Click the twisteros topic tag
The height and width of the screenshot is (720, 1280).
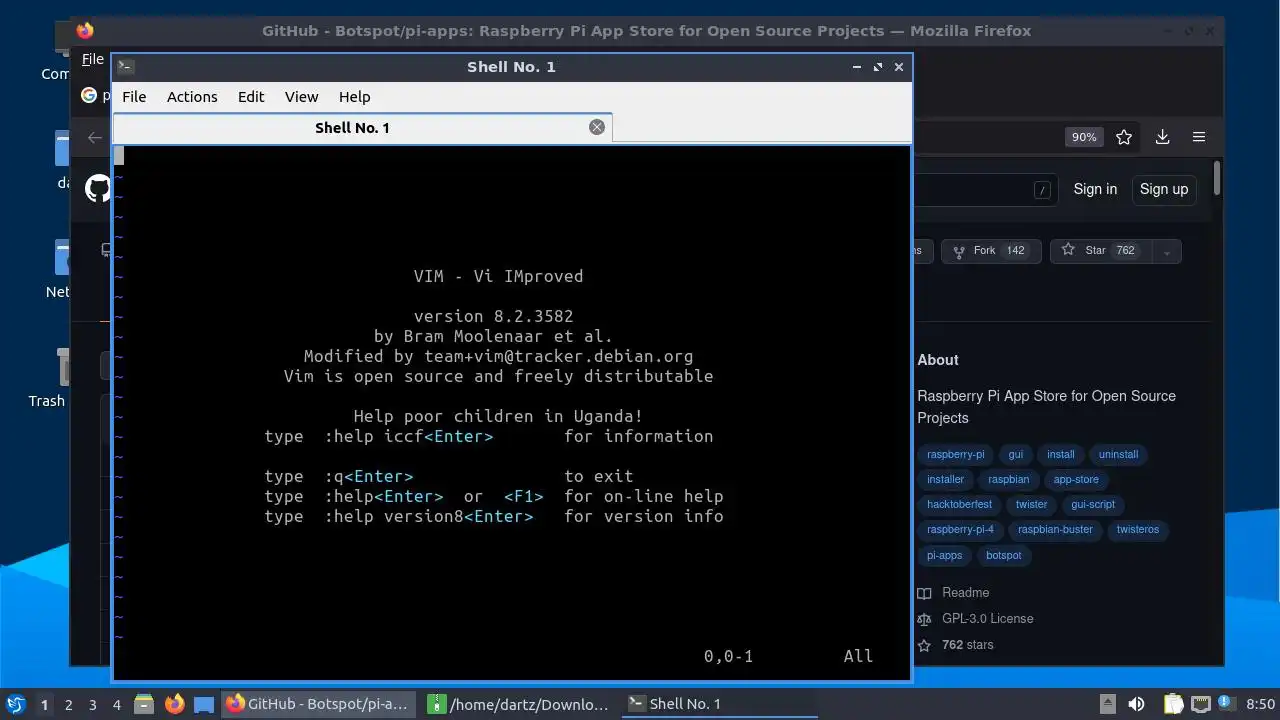(1138, 530)
